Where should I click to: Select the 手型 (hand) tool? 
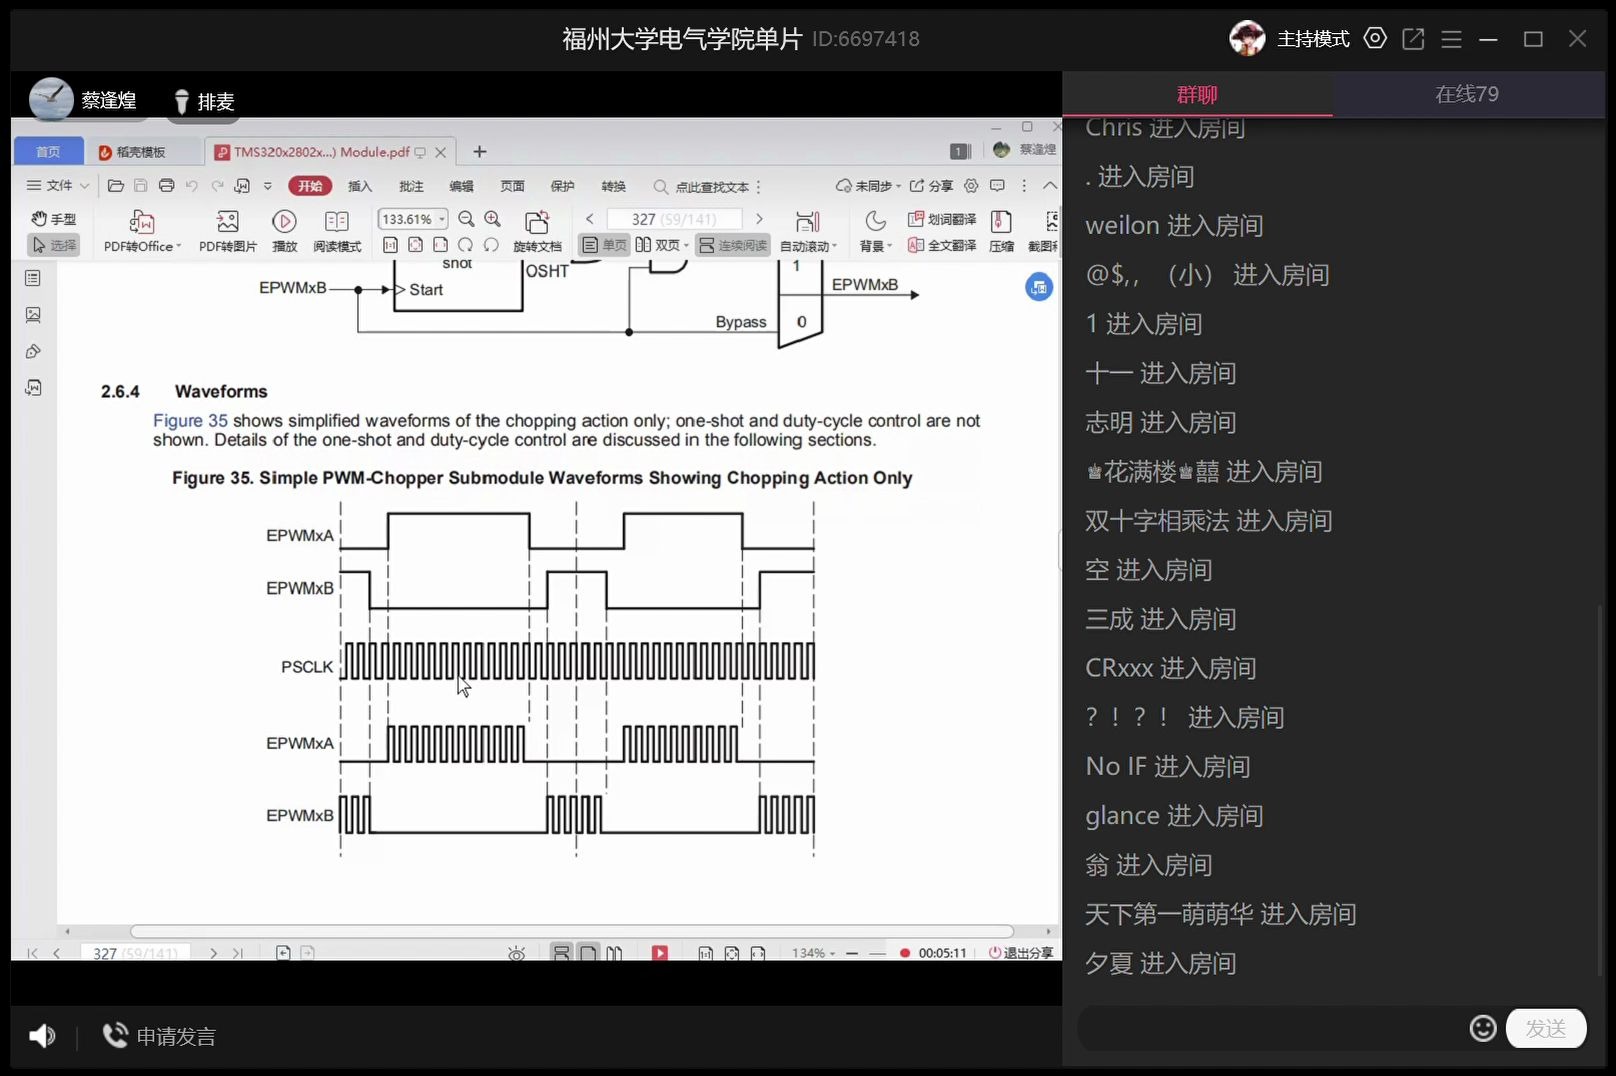[54, 218]
